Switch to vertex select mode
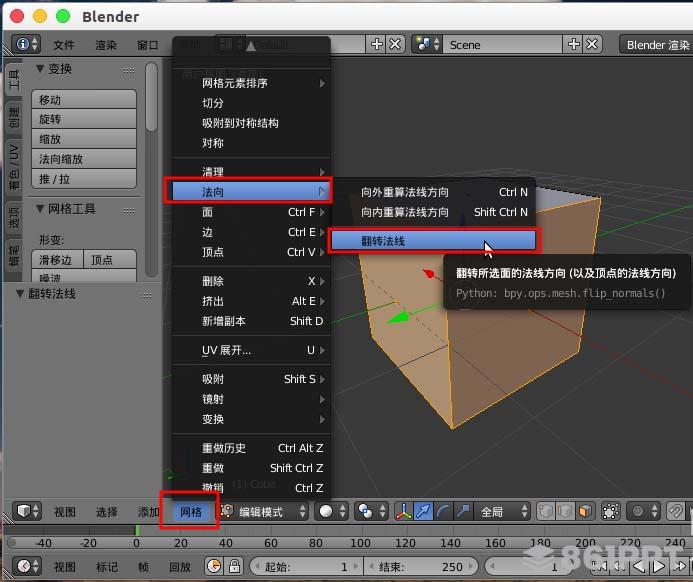Viewport: 693px width, 582px height. pyautogui.click(x=546, y=512)
